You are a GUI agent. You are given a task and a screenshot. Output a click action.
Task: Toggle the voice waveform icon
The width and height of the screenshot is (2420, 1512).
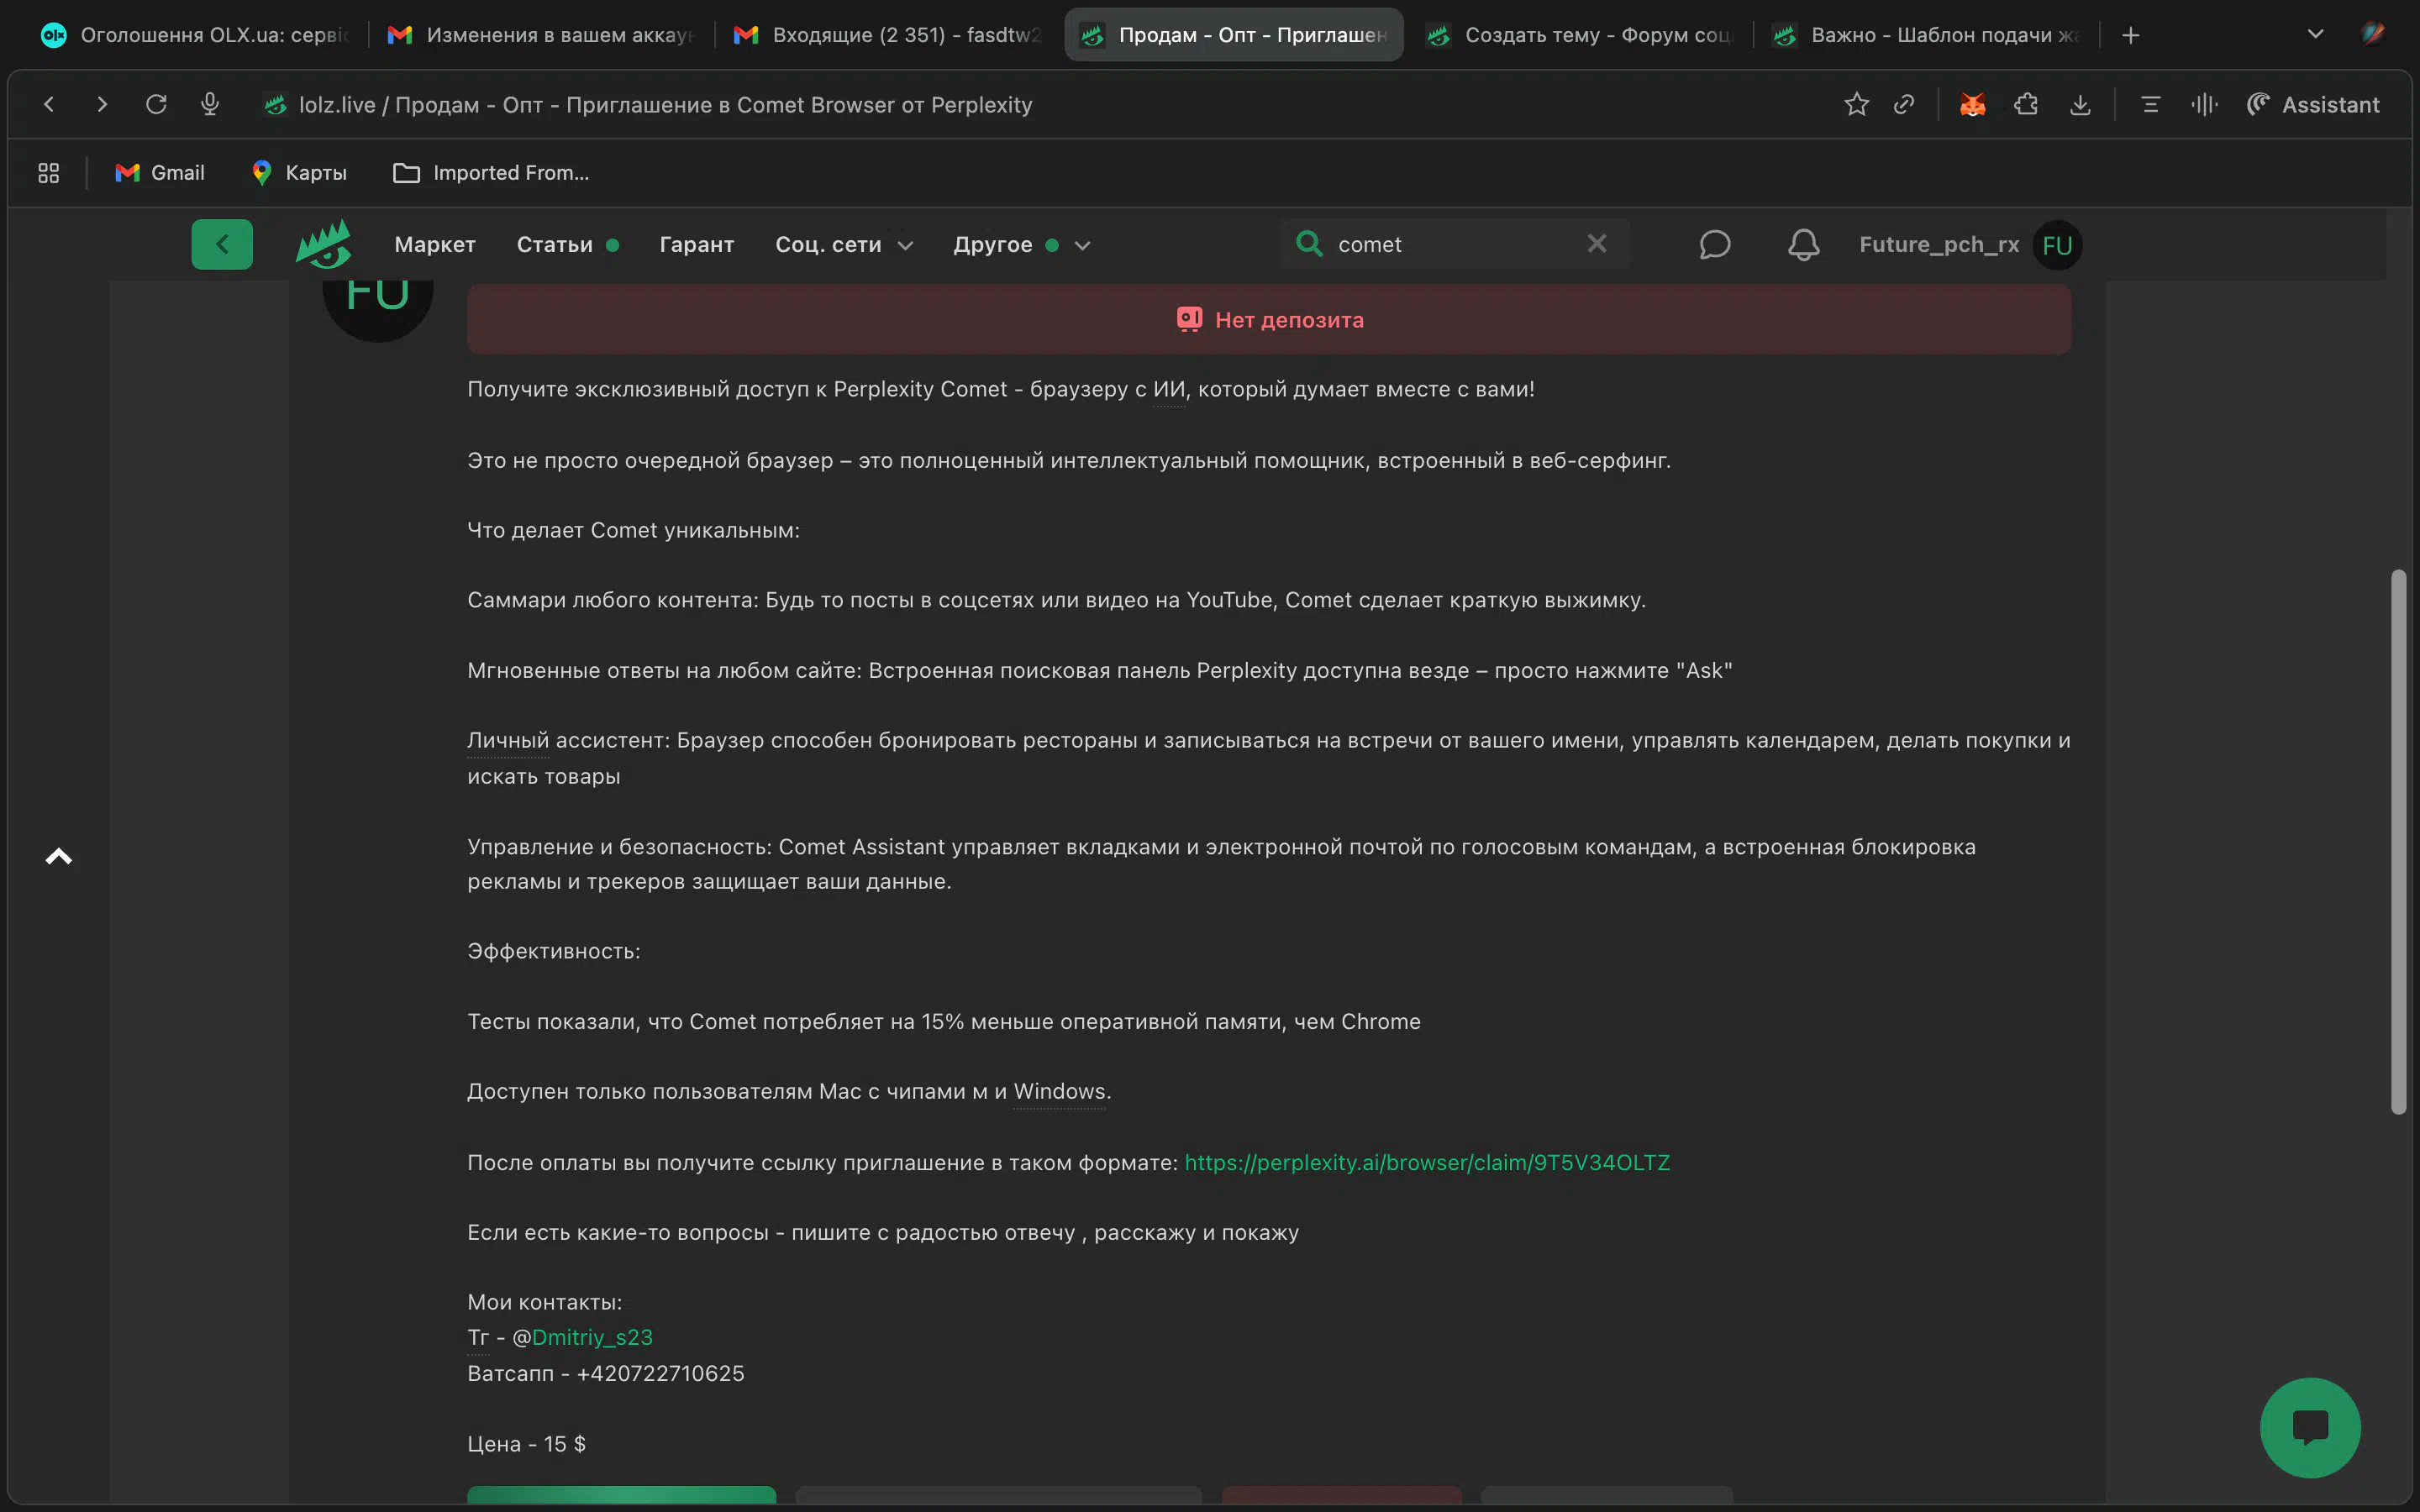[2204, 104]
